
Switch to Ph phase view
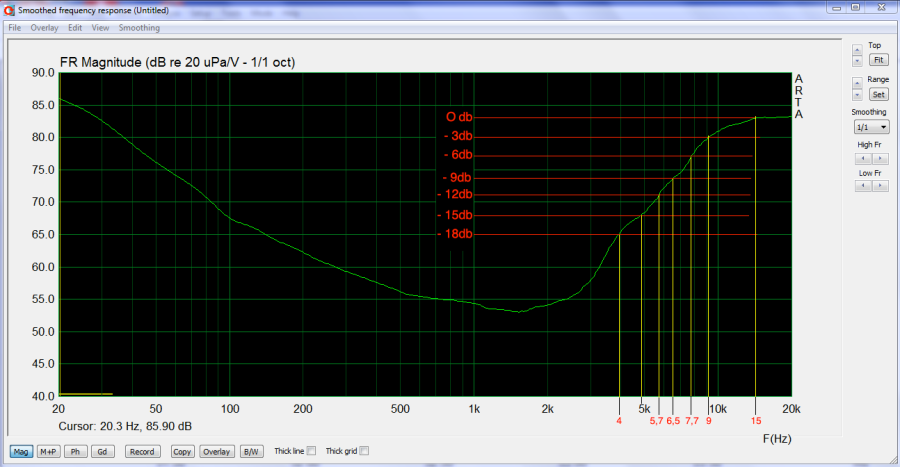(75, 452)
